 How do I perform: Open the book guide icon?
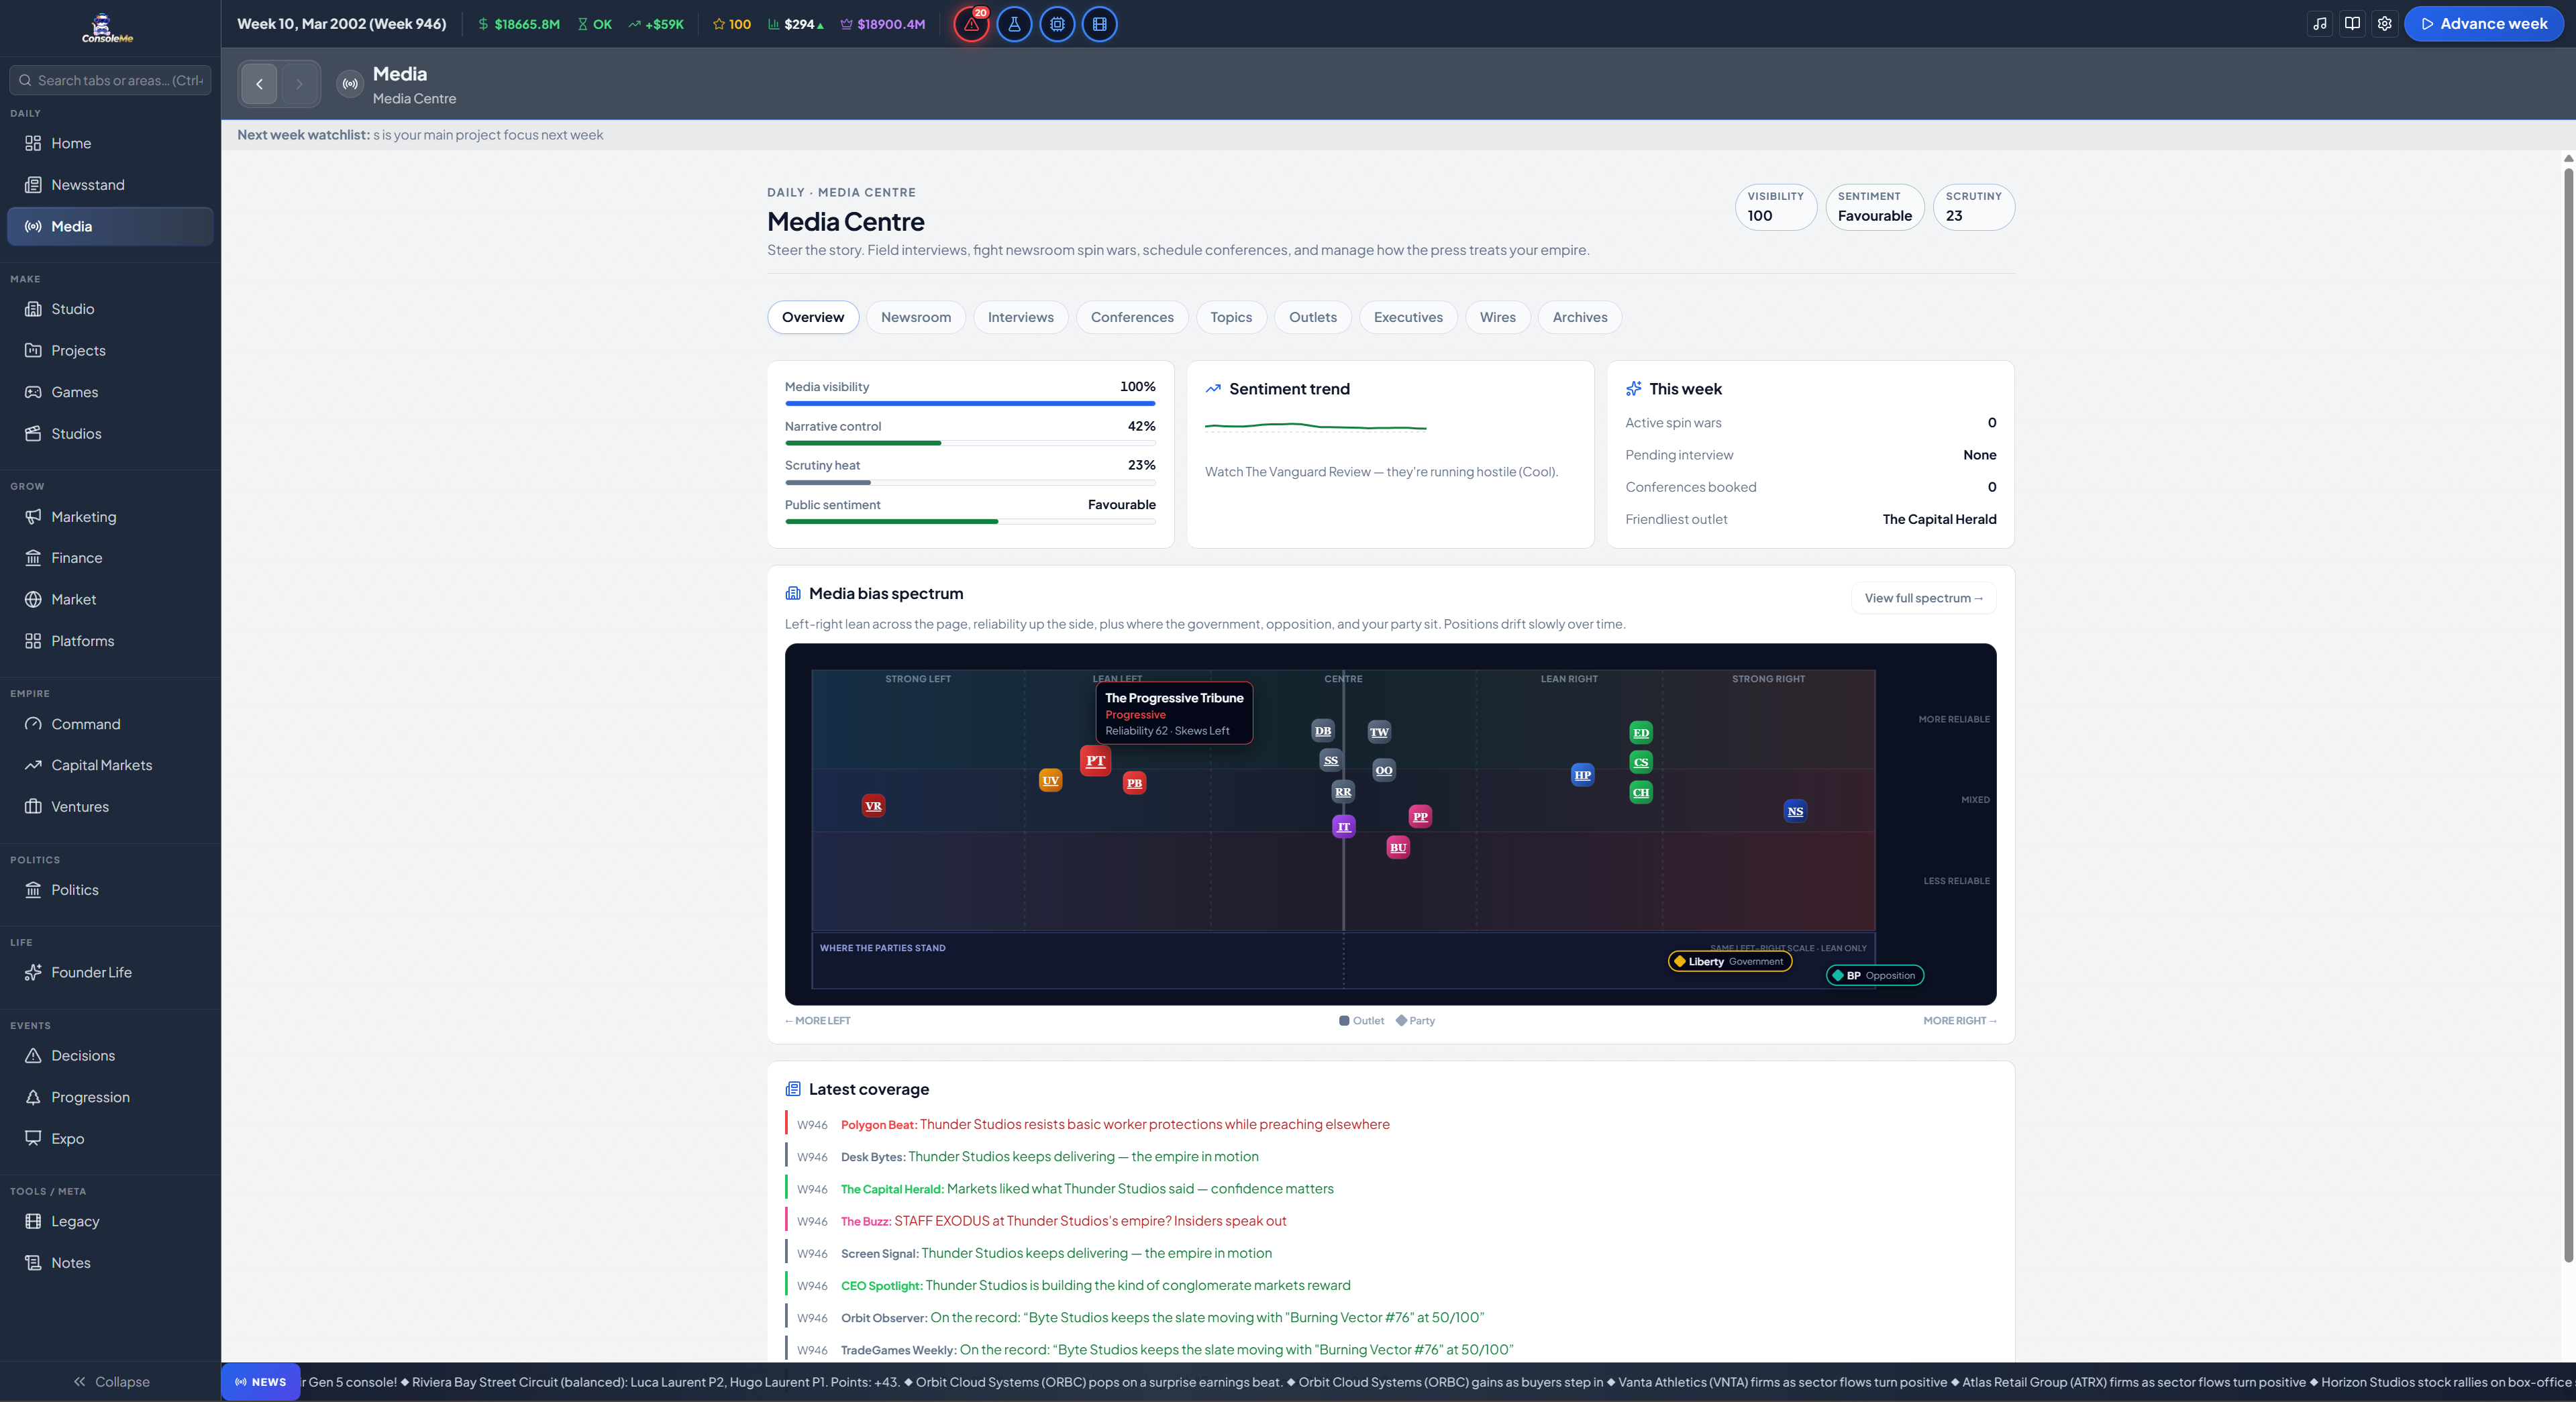2352,24
